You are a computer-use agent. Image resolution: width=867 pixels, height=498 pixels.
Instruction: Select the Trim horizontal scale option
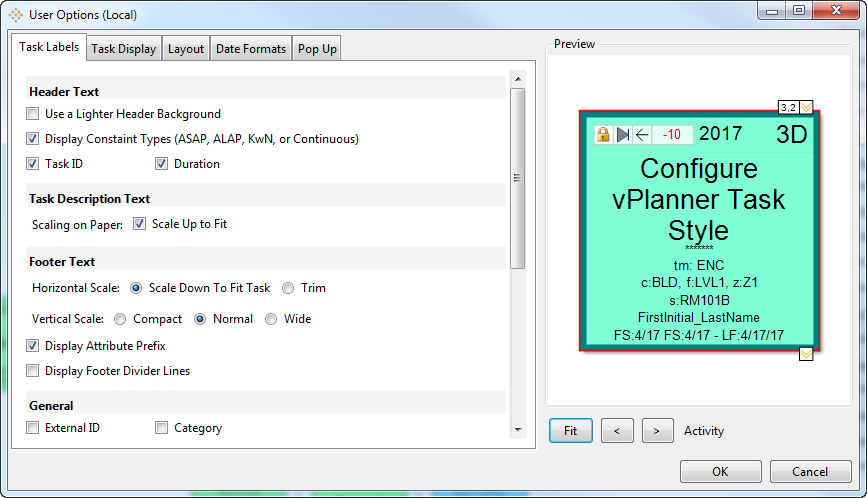tap(288, 288)
